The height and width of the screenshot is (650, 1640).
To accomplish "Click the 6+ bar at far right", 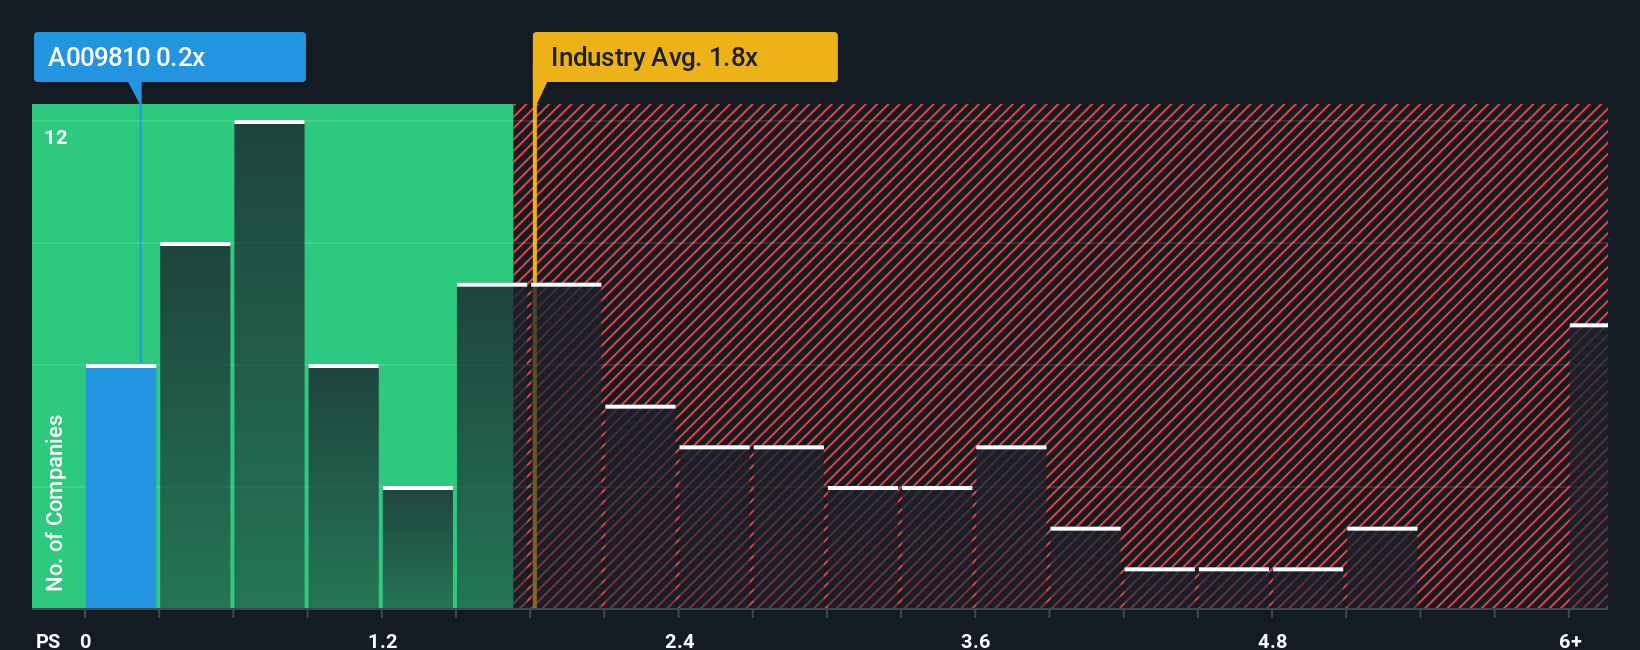I will (1589, 466).
